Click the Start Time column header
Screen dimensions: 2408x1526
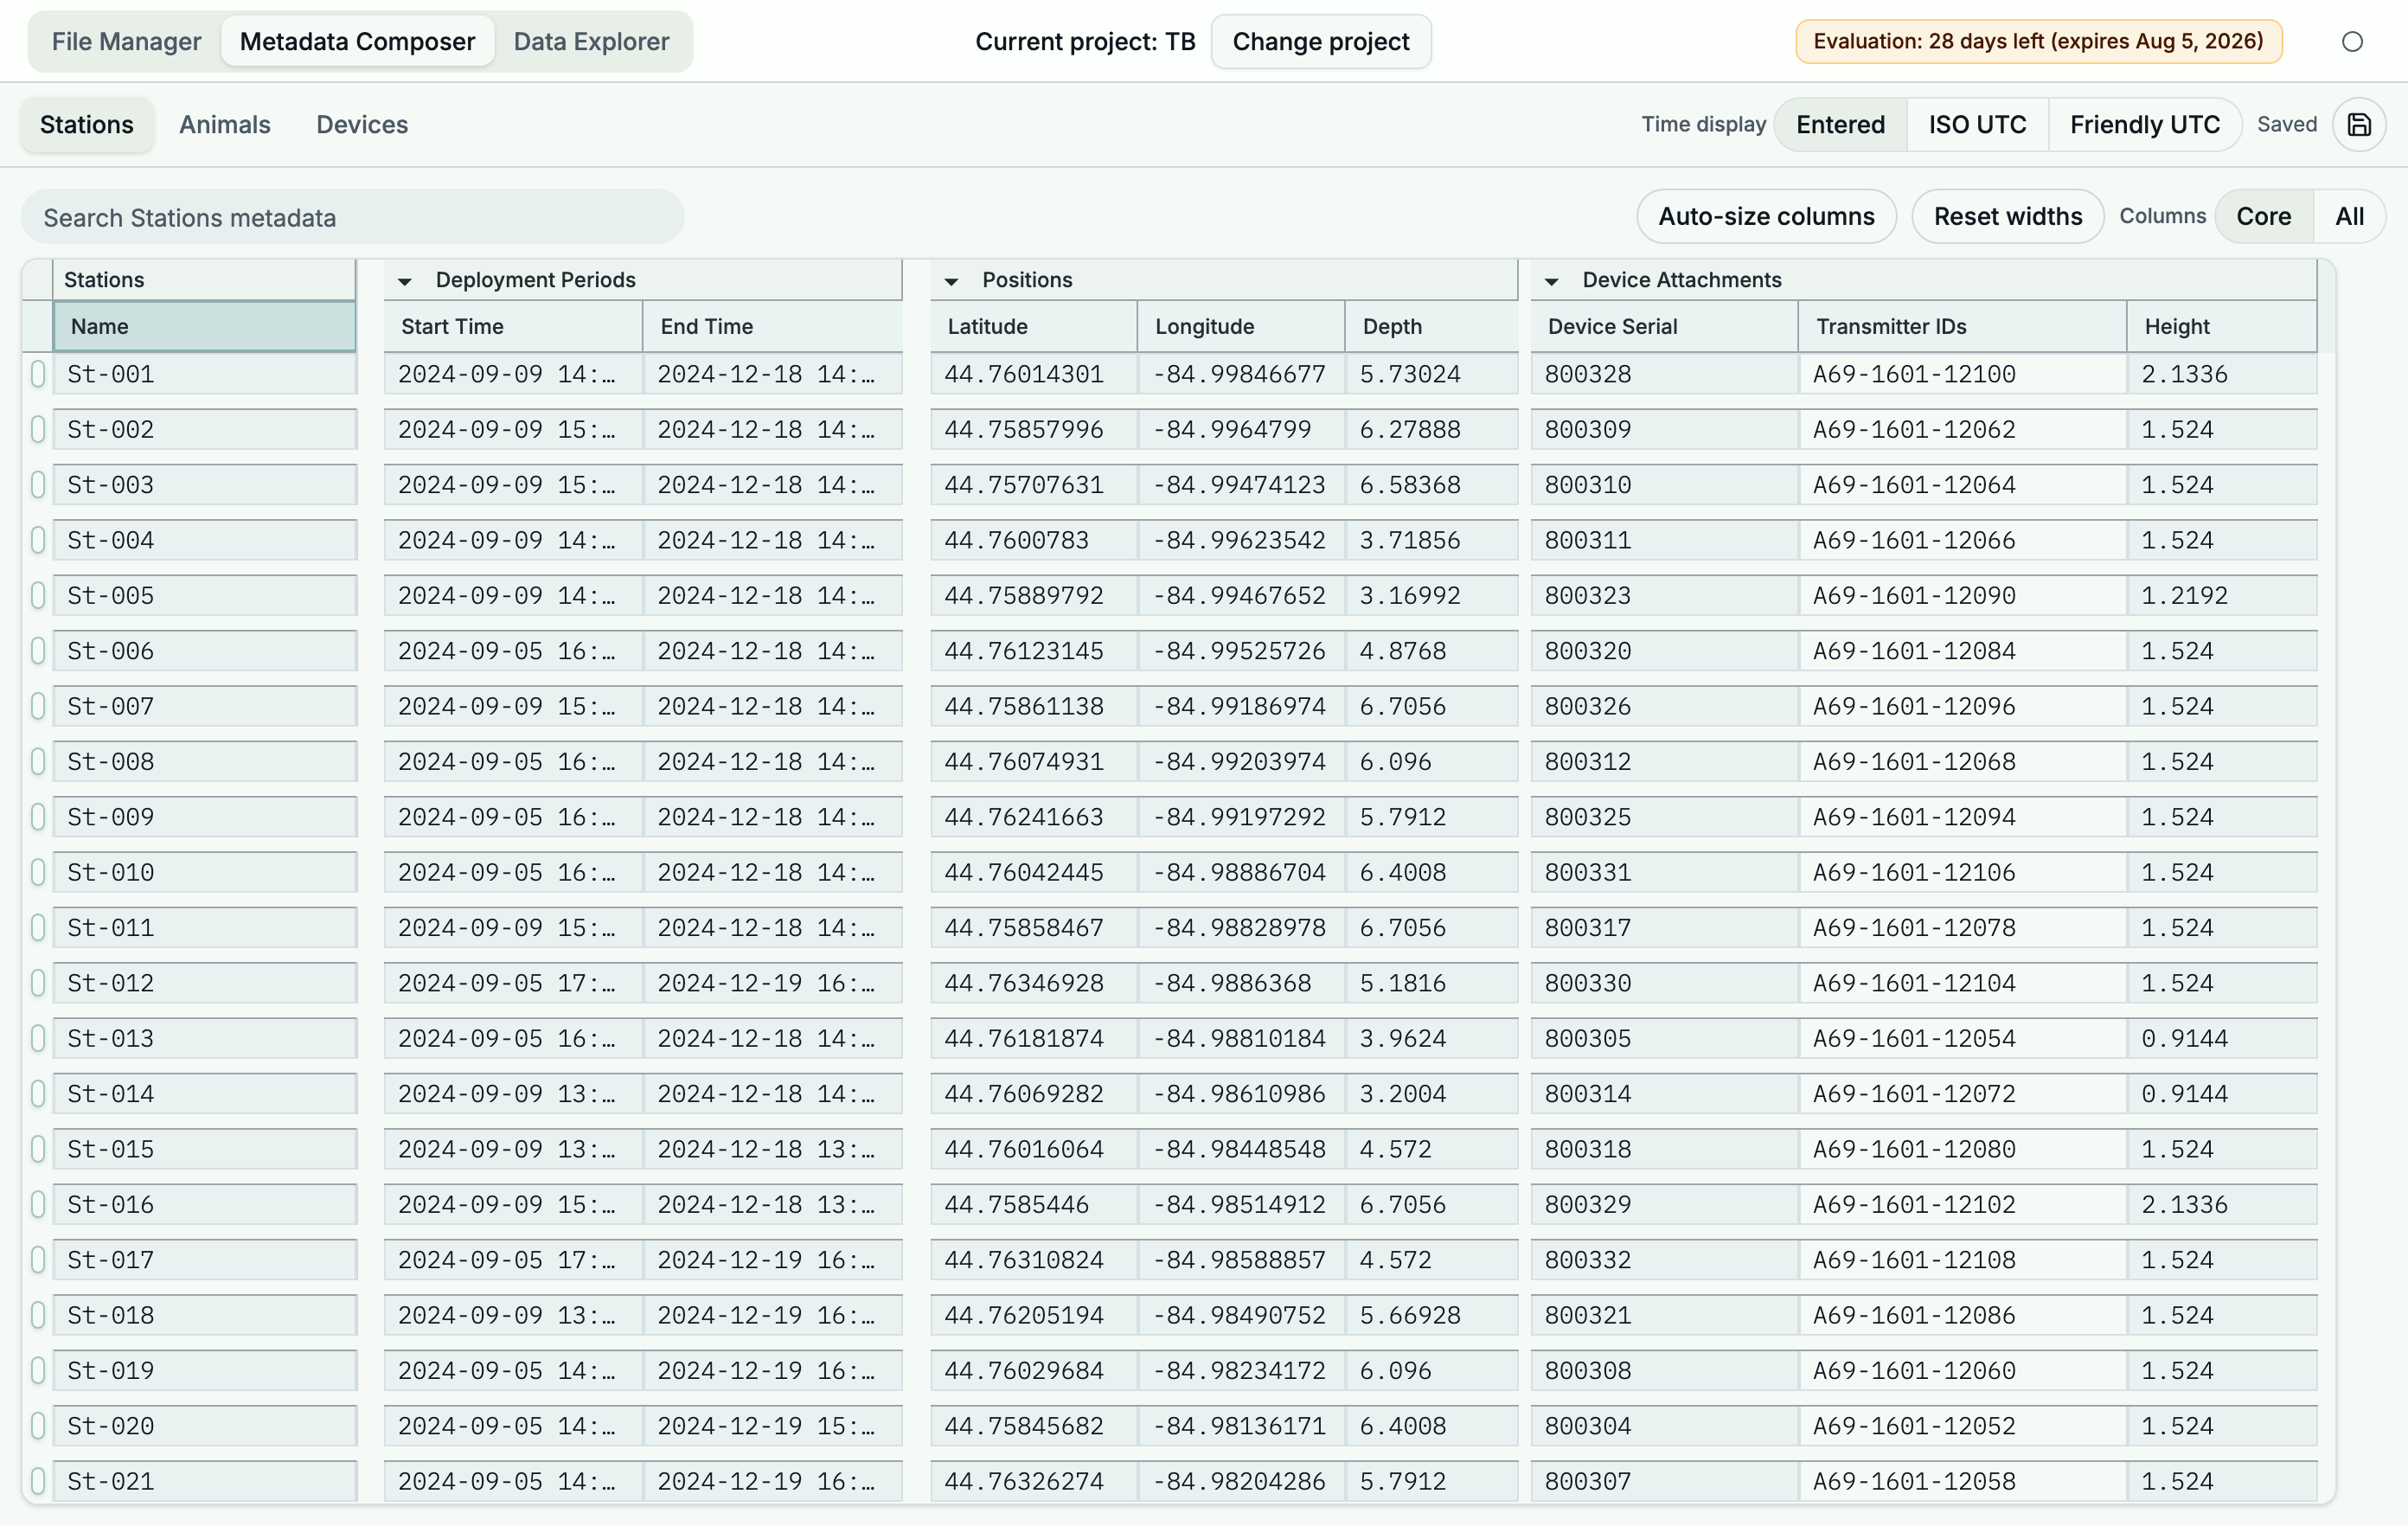click(x=513, y=327)
